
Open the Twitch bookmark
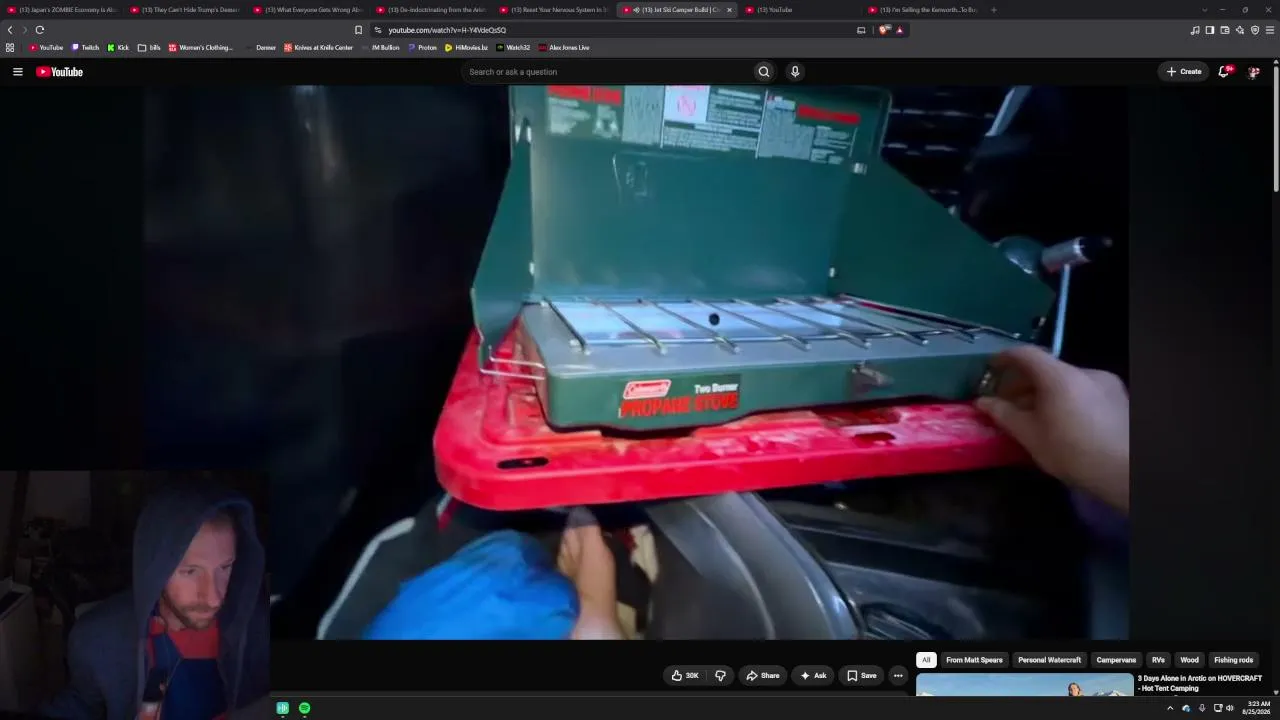click(85, 47)
